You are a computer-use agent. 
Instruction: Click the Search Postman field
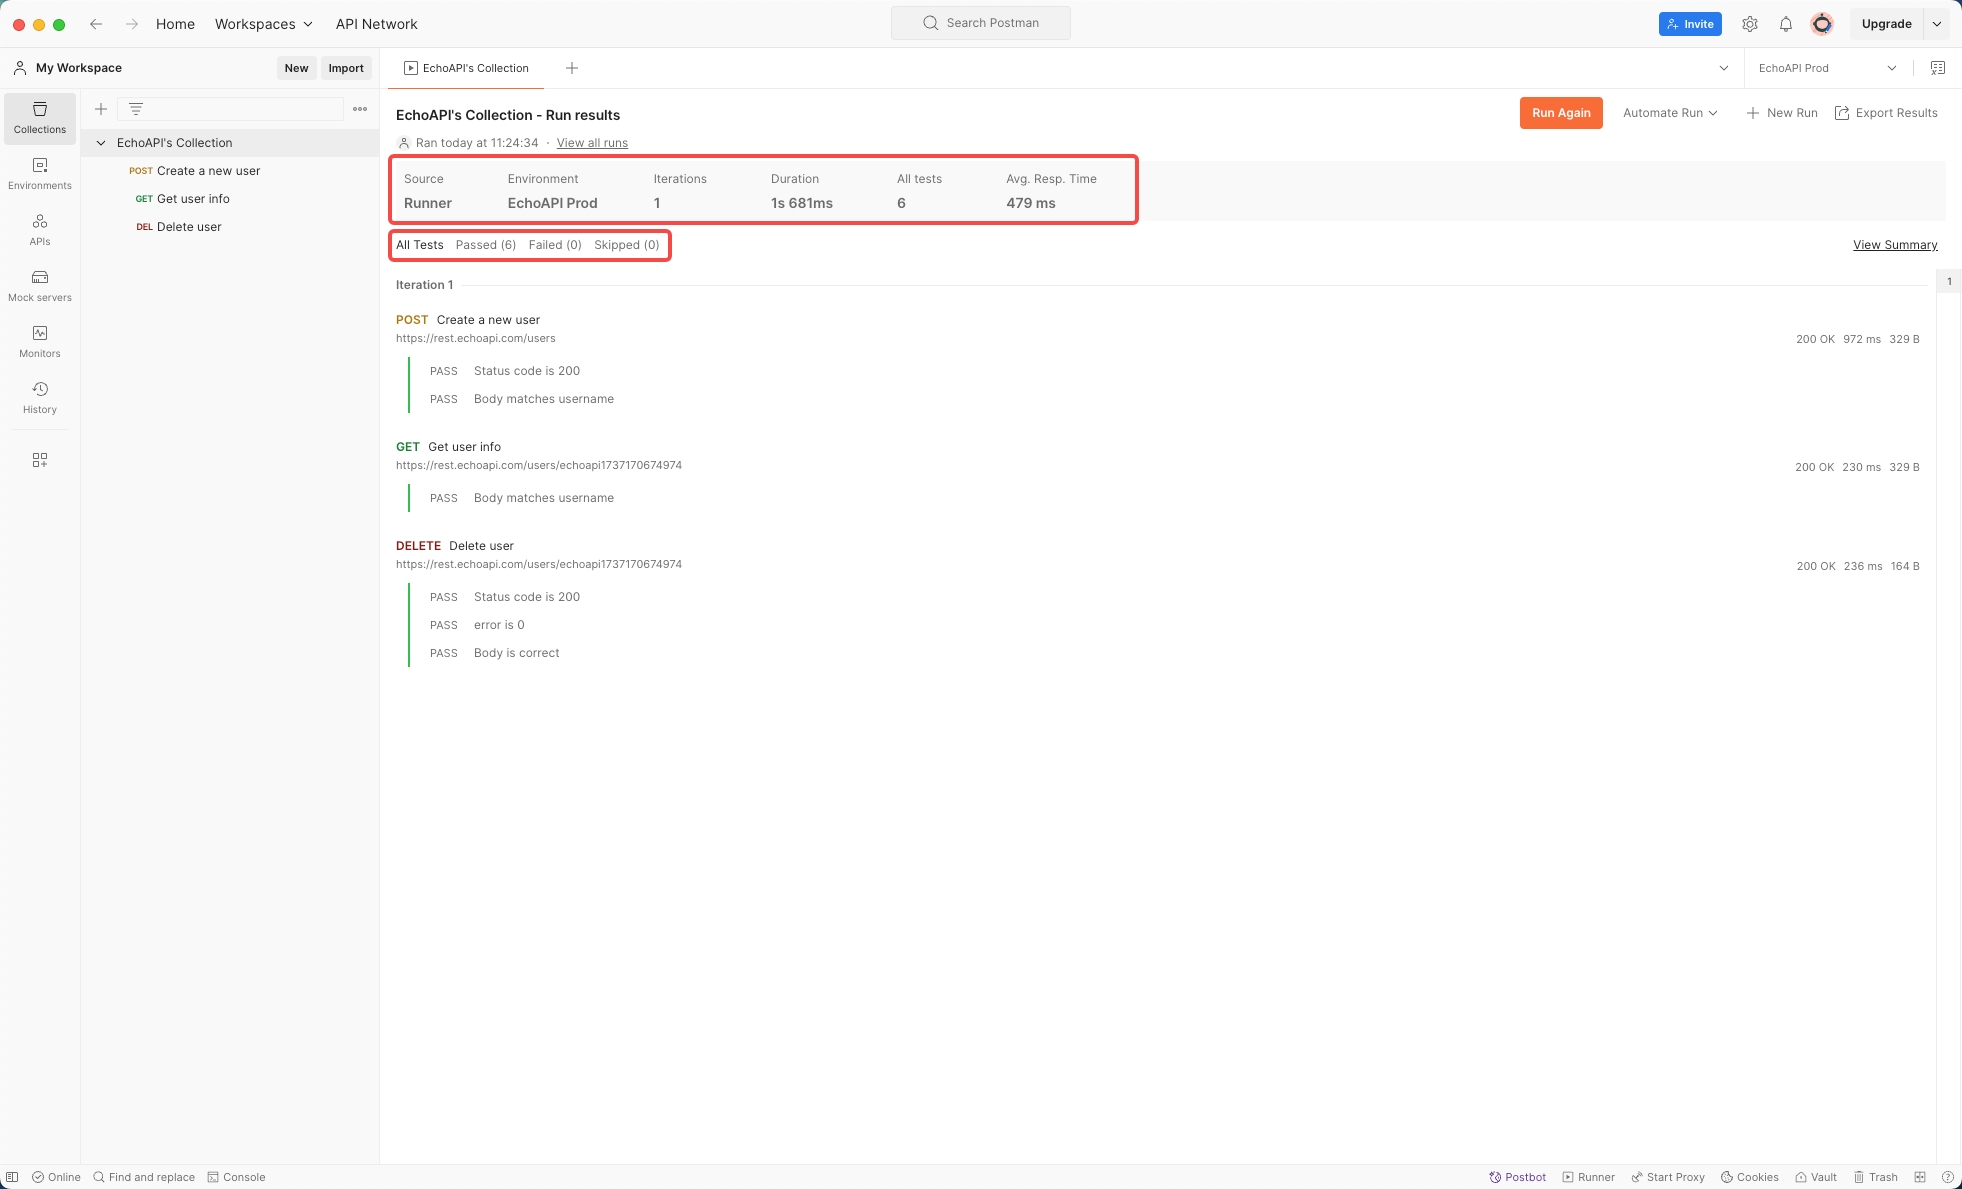pos(981,23)
